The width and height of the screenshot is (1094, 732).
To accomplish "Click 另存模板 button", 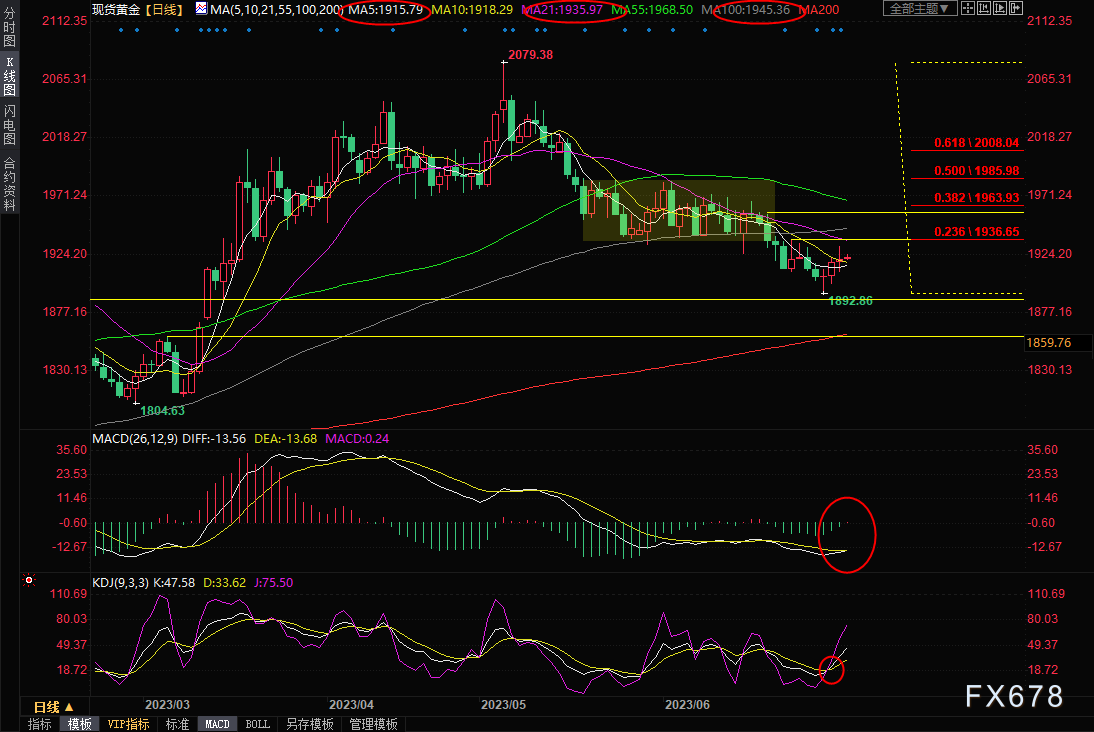I will point(310,724).
